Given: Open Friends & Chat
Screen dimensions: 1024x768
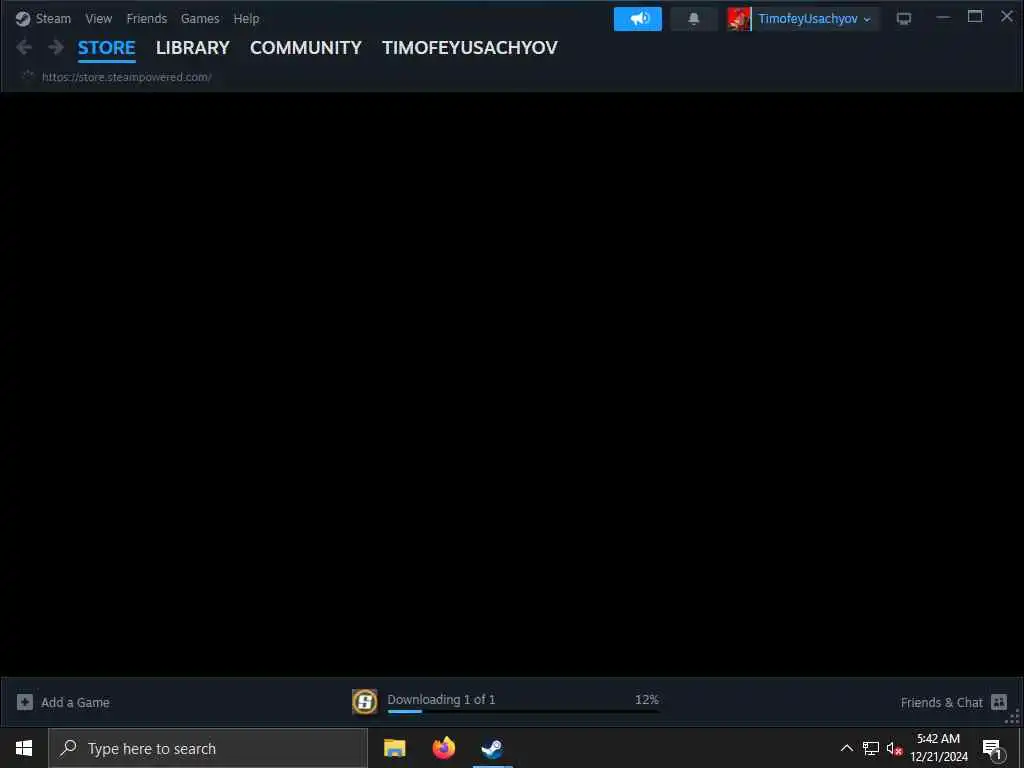Looking at the screenshot, I should [x=941, y=703].
